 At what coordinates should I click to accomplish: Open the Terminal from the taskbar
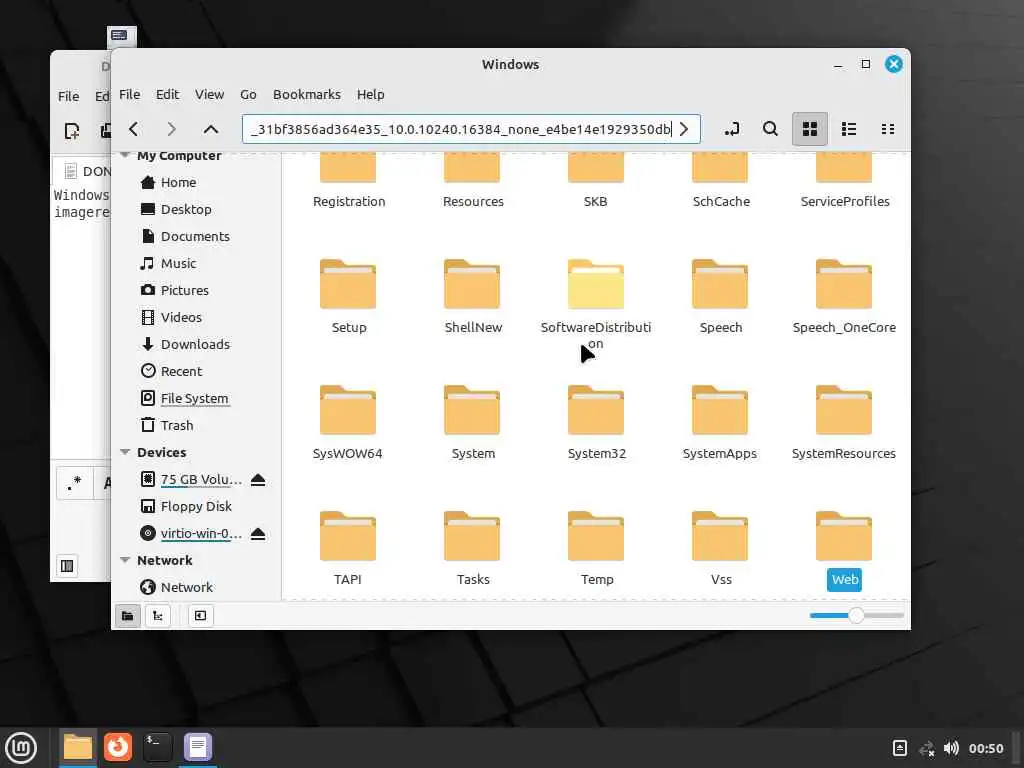pos(157,747)
